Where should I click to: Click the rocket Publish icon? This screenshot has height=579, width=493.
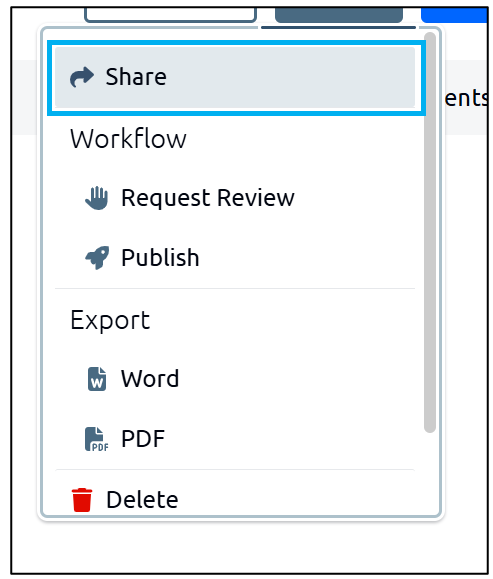point(97,257)
